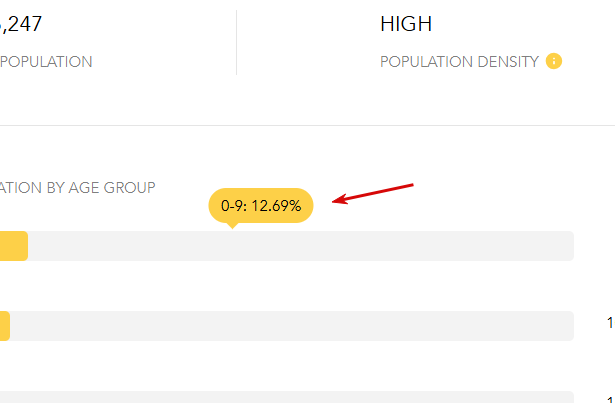Click gray track of first age bar
The image size is (615, 403).
(300, 246)
